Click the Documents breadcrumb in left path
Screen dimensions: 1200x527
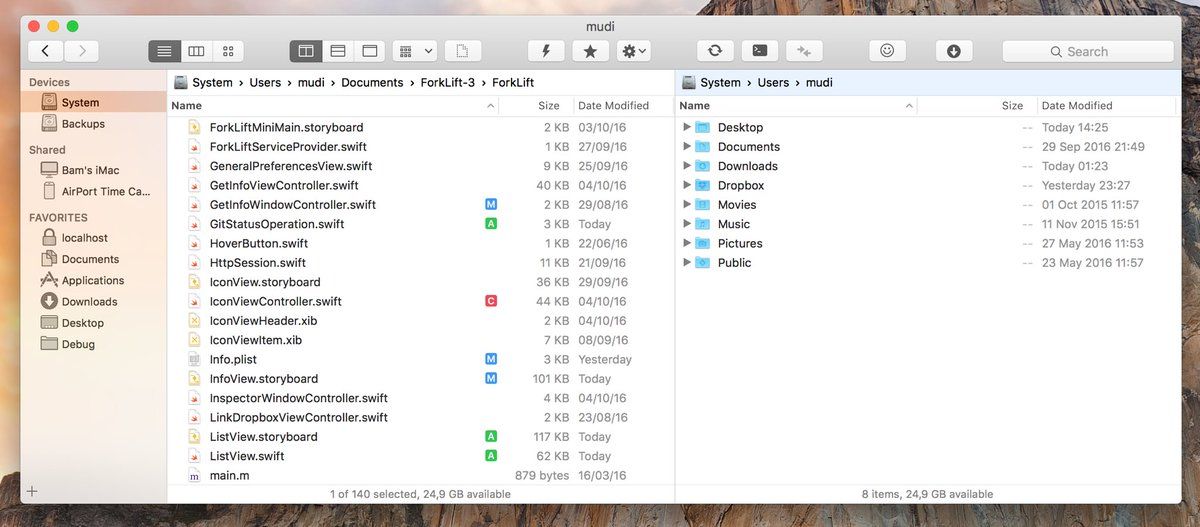pos(372,83)
